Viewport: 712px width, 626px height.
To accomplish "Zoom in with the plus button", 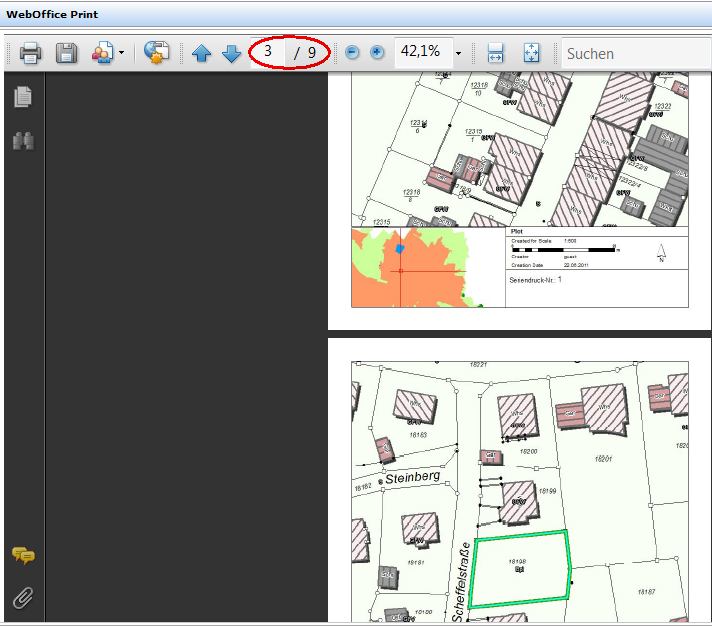I will [377, 52].
